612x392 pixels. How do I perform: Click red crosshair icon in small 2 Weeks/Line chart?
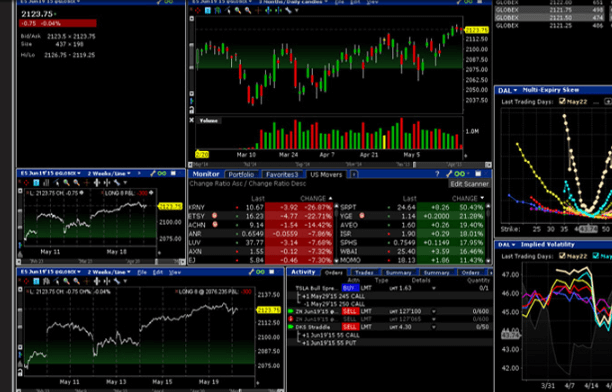point(26,183)
